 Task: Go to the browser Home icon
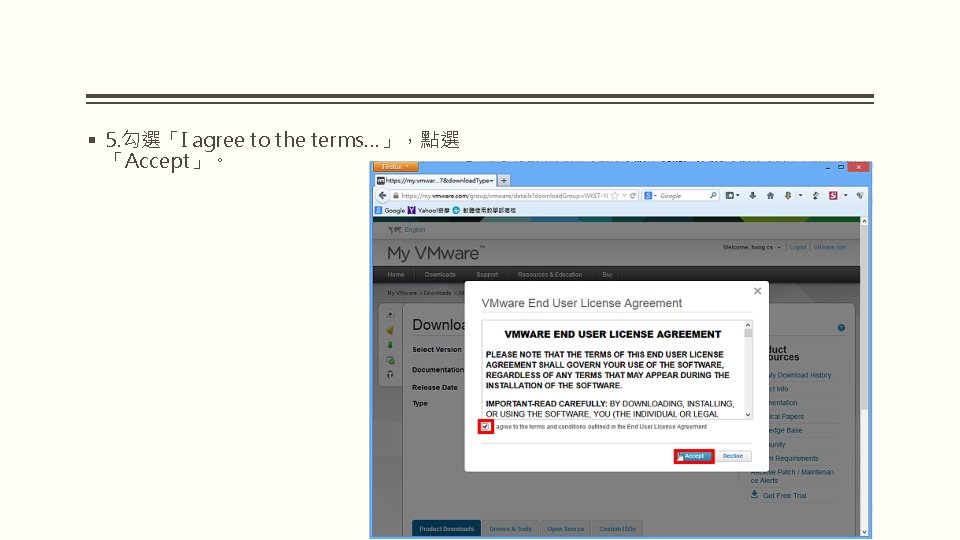pos(770,195)
